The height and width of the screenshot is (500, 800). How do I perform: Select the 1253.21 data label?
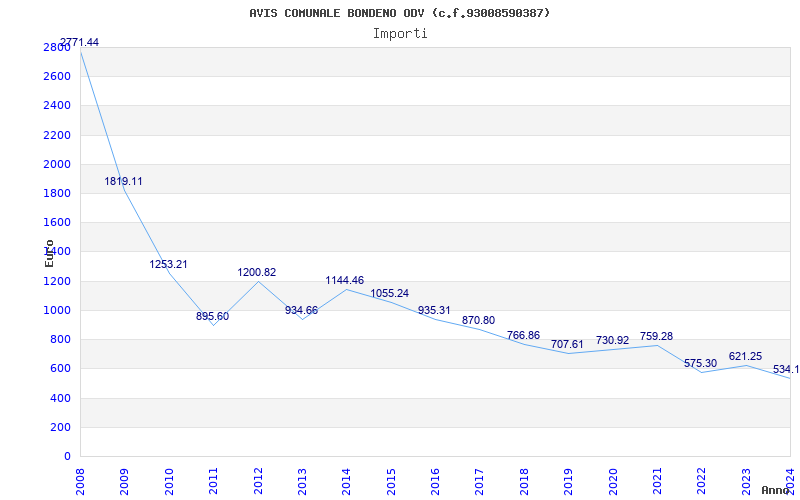[168, 264]
